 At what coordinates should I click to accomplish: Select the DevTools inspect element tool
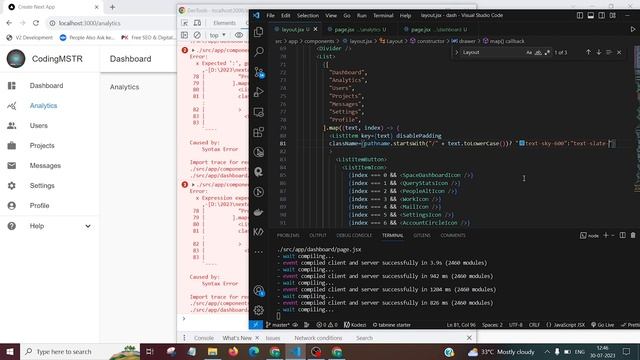(185, 23)
